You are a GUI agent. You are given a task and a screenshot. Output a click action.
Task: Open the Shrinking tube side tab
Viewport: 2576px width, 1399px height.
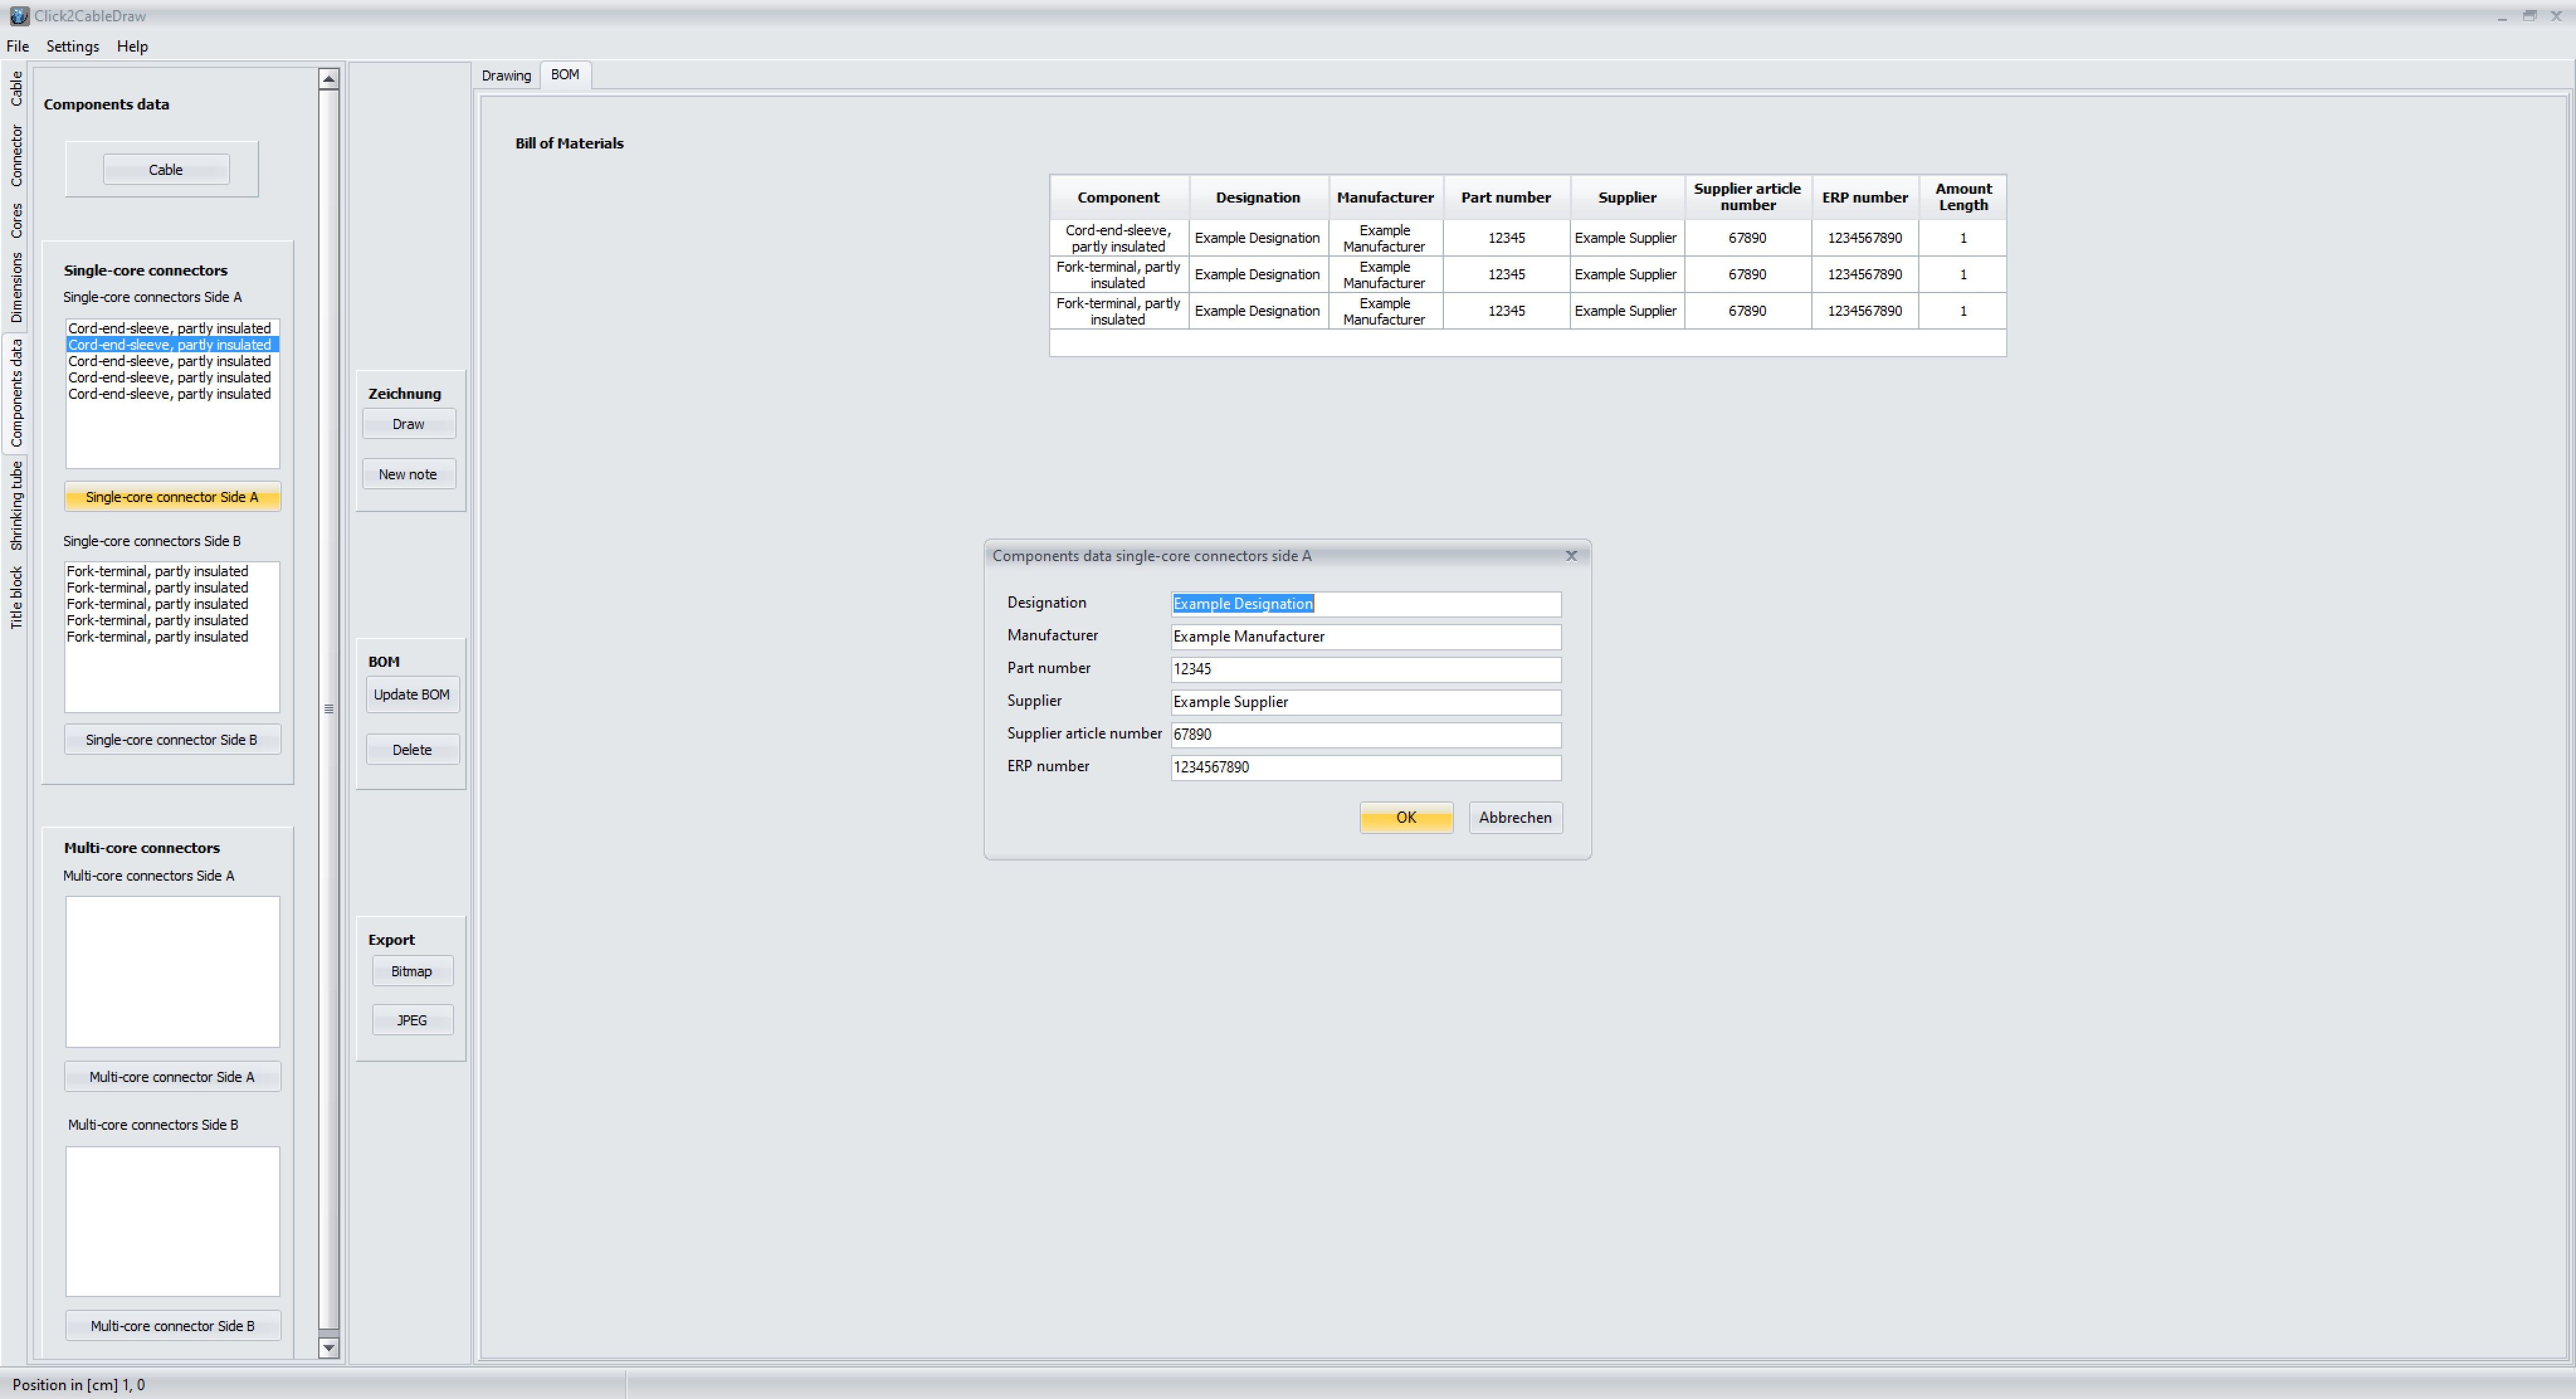pyautogui.click(x=16, y=506)
